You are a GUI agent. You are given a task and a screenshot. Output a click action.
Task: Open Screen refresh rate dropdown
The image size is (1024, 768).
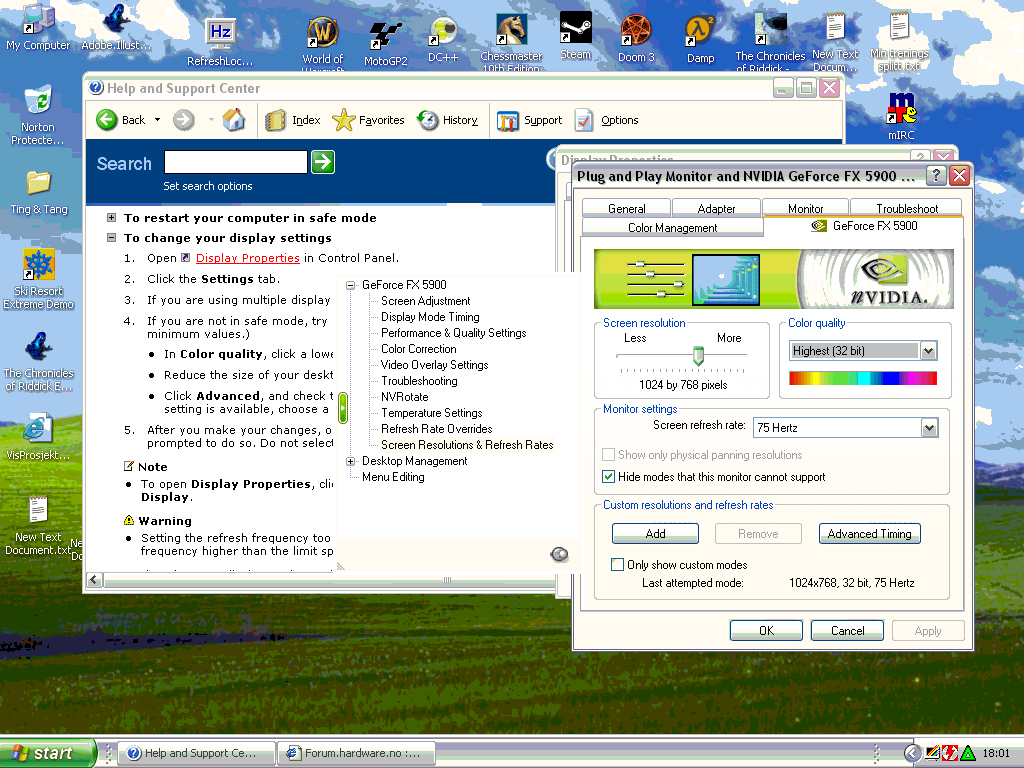coord(929,428)
